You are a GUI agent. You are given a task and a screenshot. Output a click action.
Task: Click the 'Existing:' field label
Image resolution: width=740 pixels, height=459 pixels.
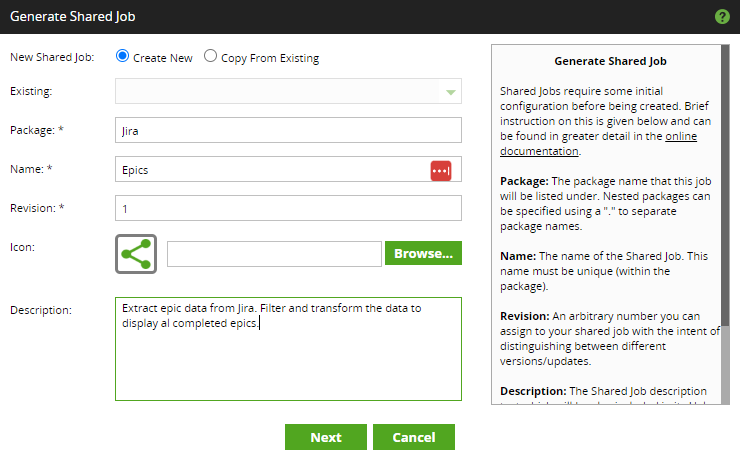click(31, 91)
